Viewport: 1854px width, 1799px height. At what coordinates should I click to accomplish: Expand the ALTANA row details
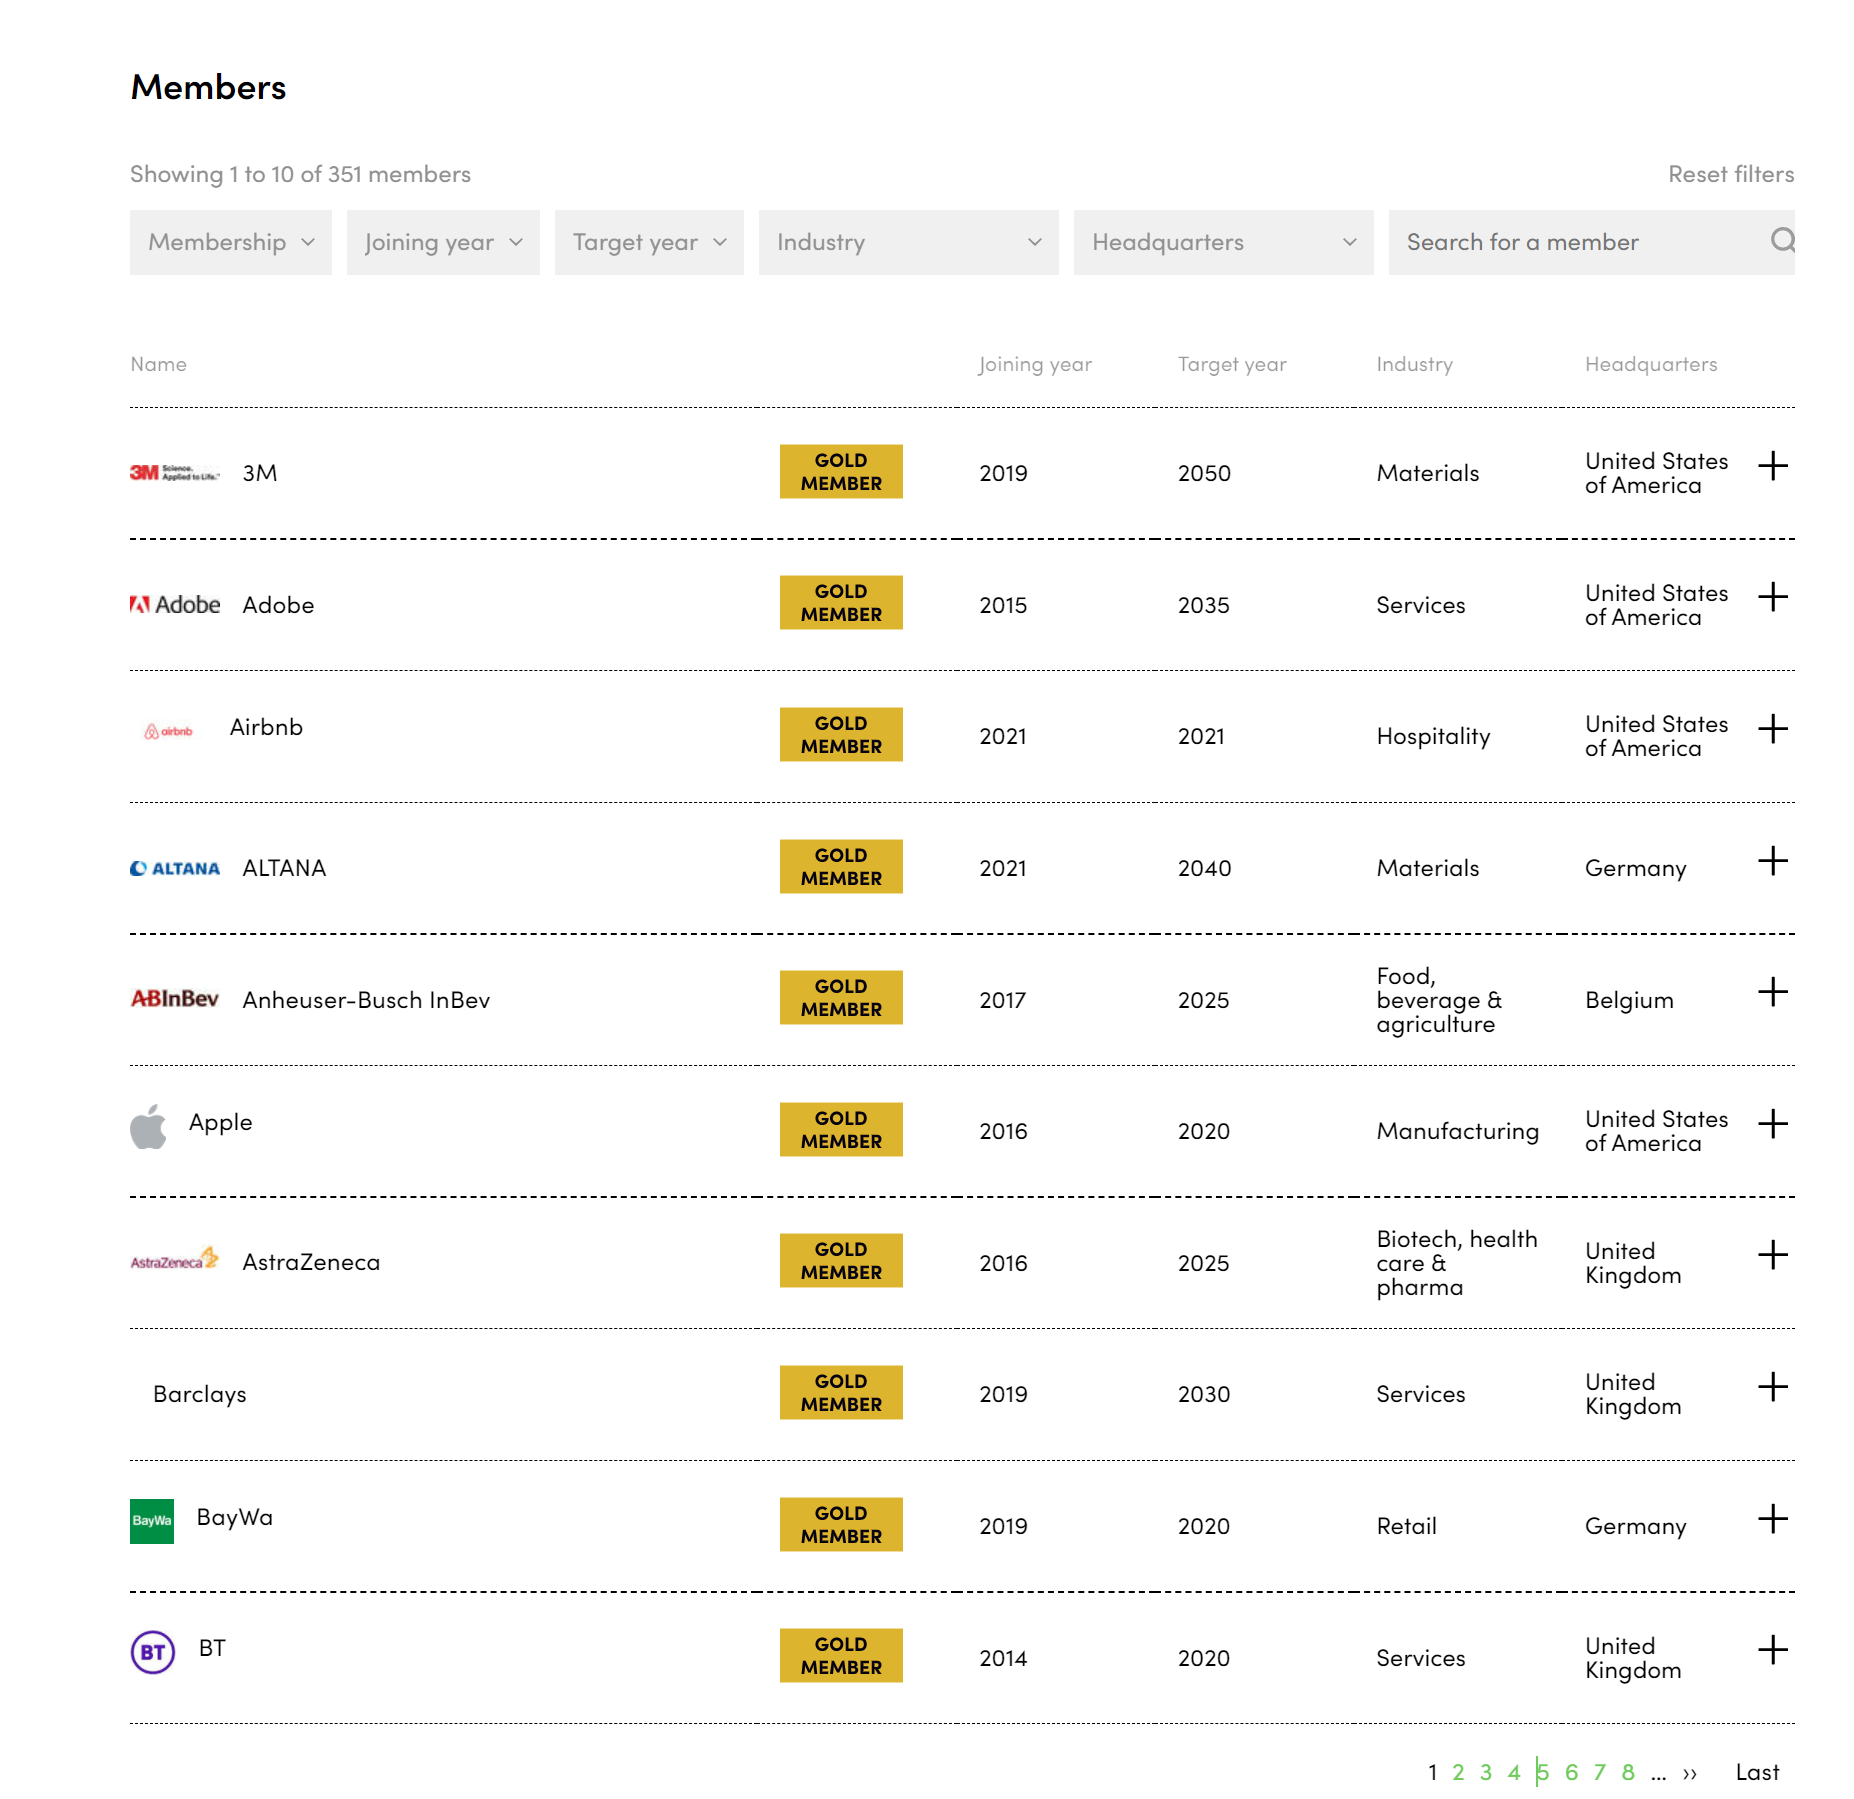(1773, 861)
